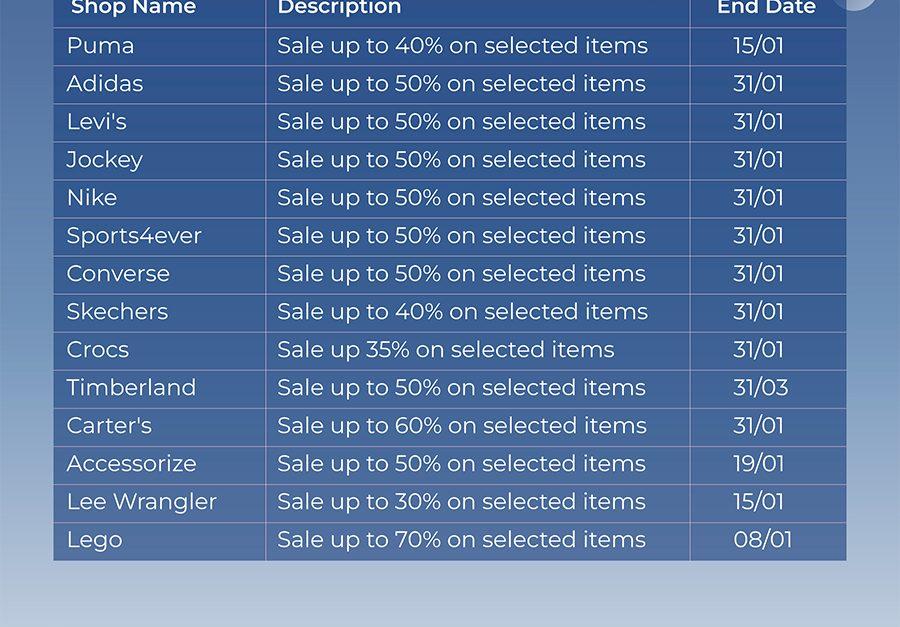Select Puma's end date 15/01
Image resolution: width=900 pixels, height=627 pixels.
point(758,46)
